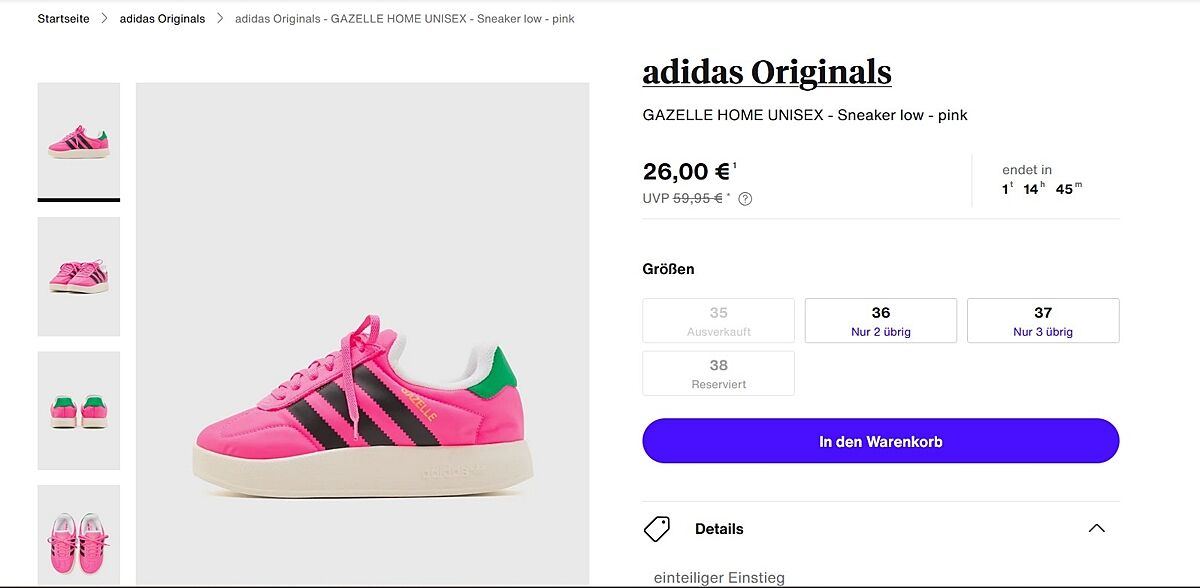Go to Startseite breadcrumb

[63, 19]
